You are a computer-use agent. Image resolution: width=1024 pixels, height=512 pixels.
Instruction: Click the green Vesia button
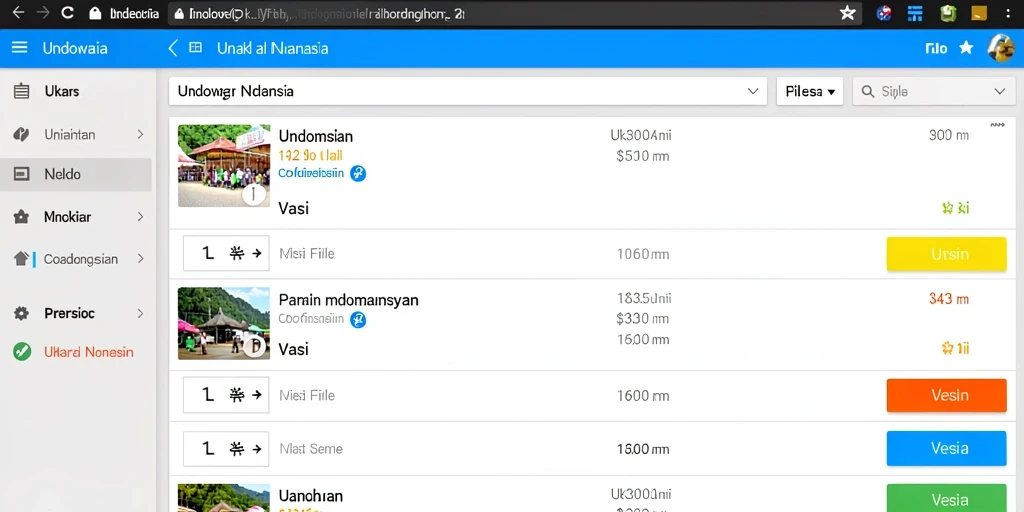point(946,498)
